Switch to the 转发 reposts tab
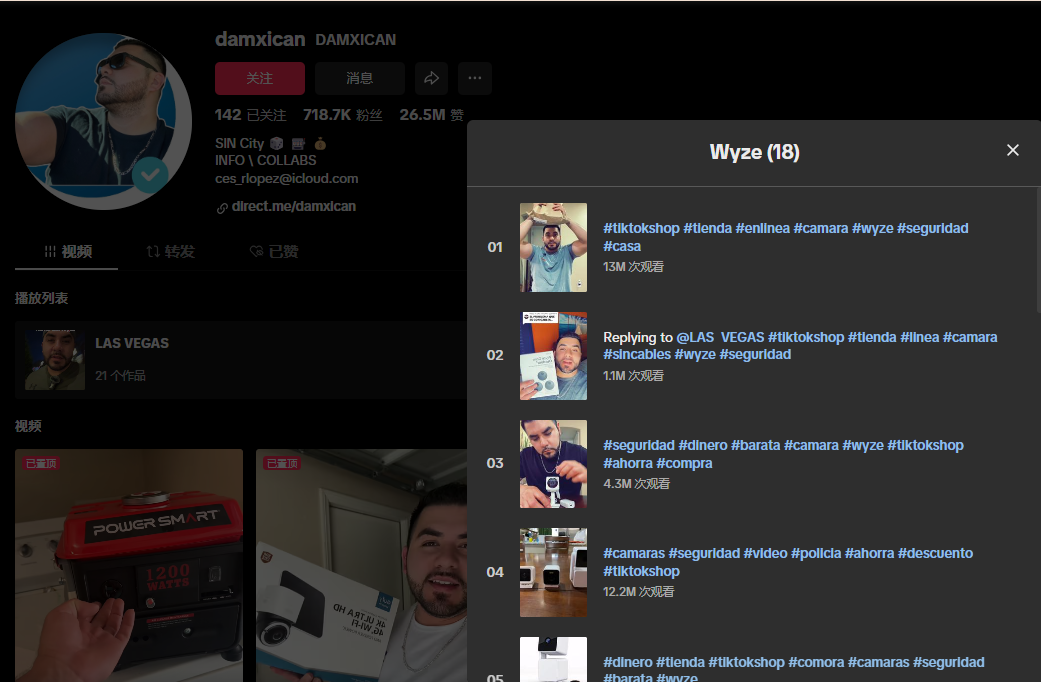This screenshot has height=682, width=1041. pyautogui.click(x=170, y=252)
